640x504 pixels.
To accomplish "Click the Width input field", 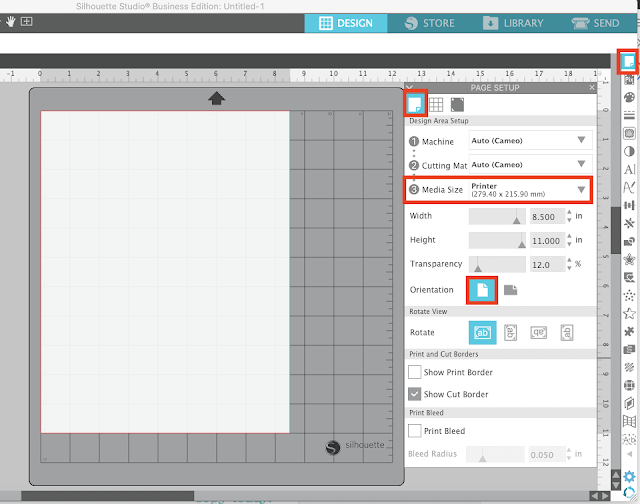I will click(x=547, y=217).
